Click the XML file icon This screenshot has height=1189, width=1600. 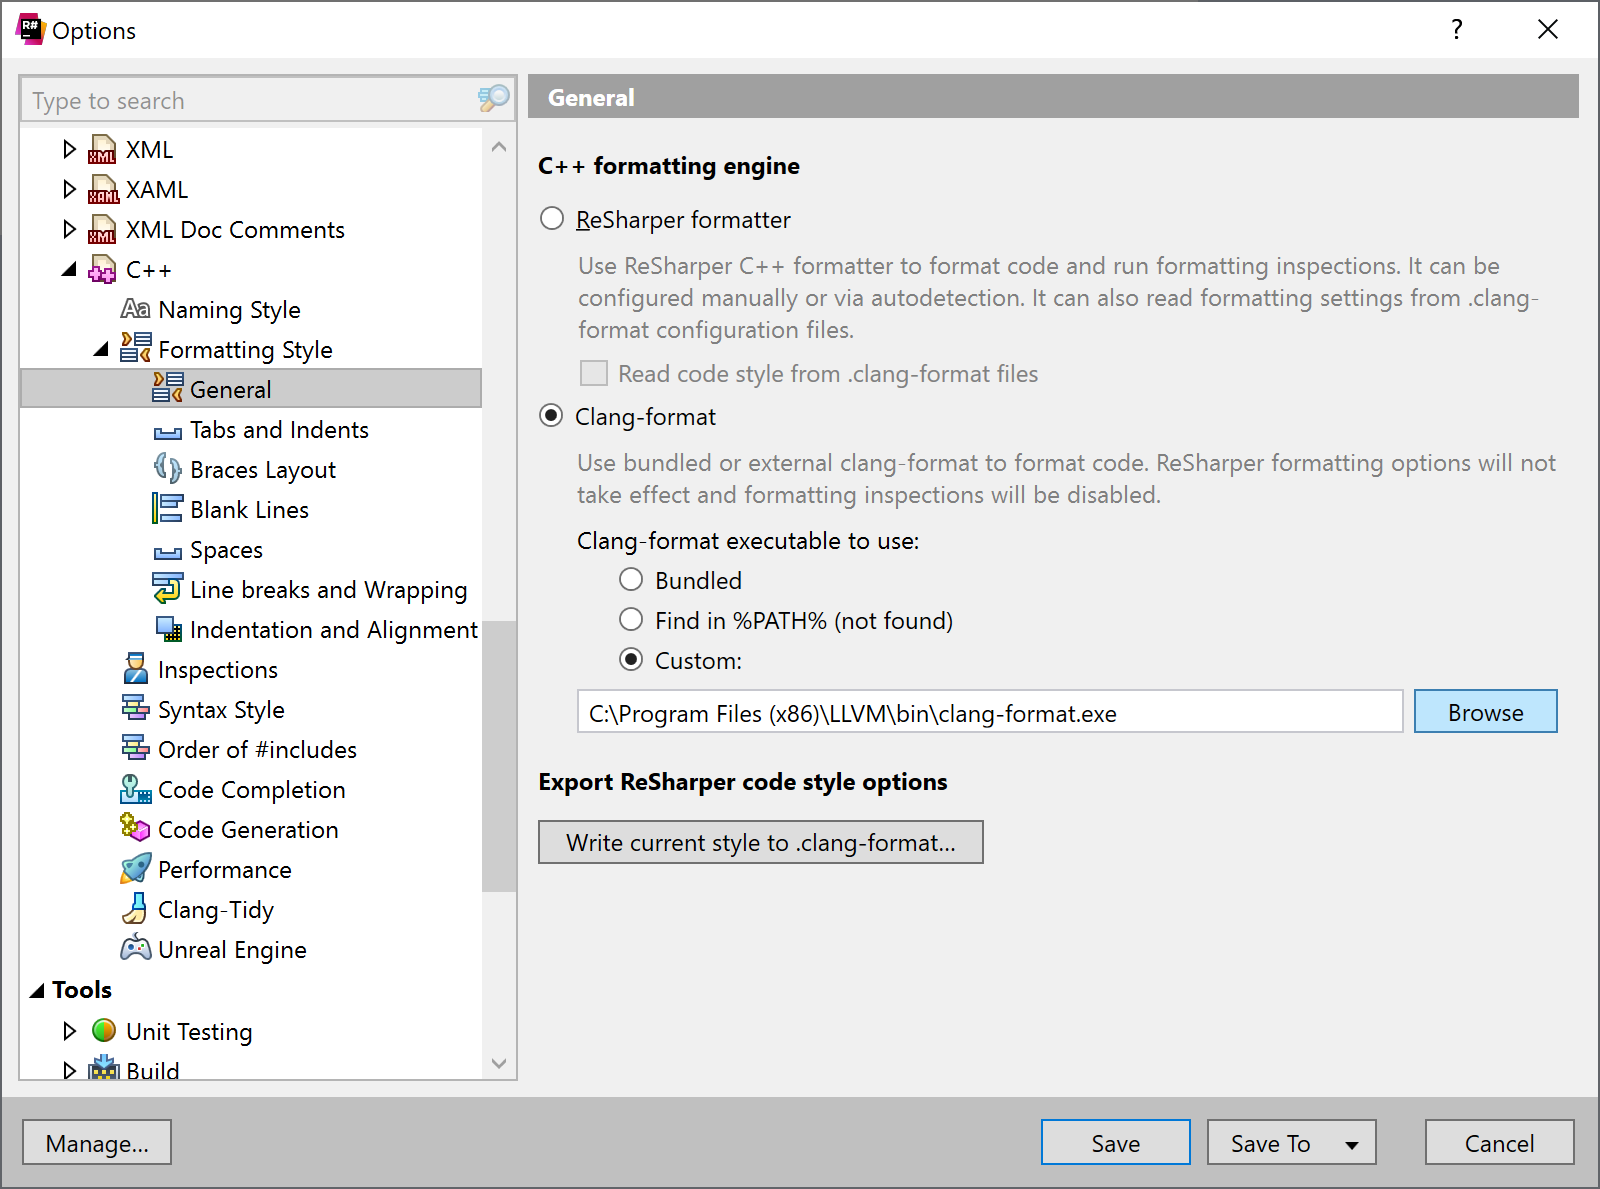102,150
